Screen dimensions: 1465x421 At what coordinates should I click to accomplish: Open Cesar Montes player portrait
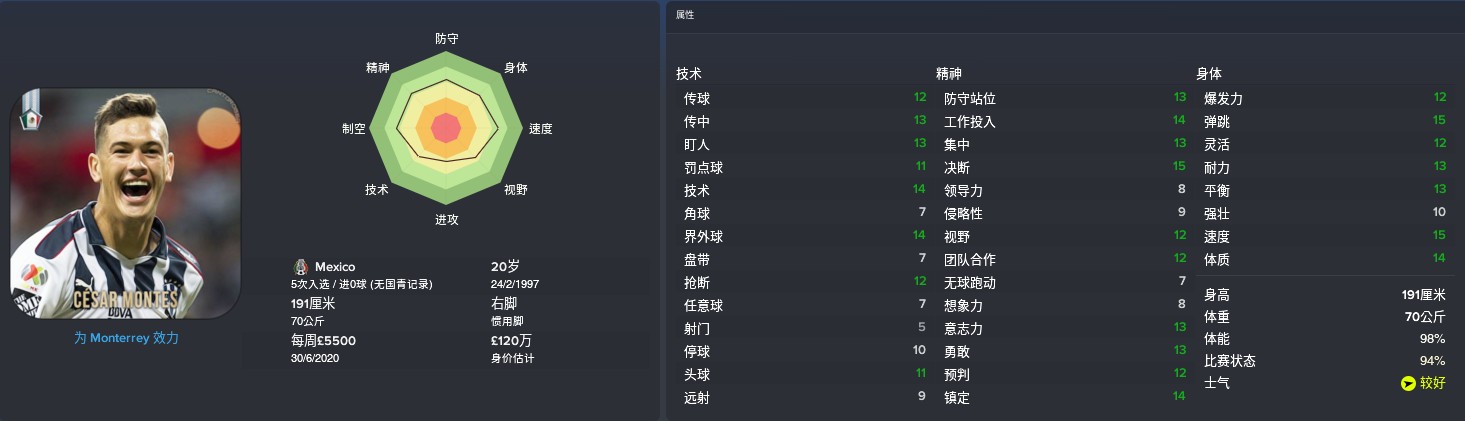[126, 204]
